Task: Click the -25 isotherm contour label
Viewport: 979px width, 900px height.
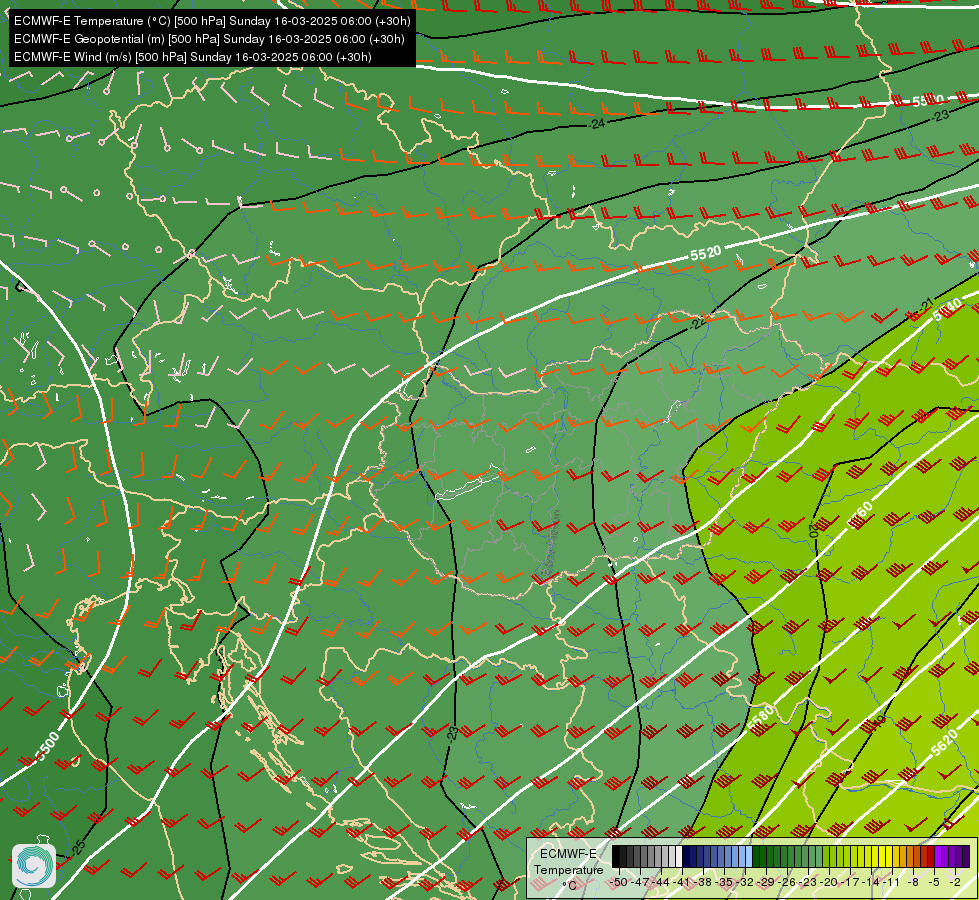Action: click(78, 848)
